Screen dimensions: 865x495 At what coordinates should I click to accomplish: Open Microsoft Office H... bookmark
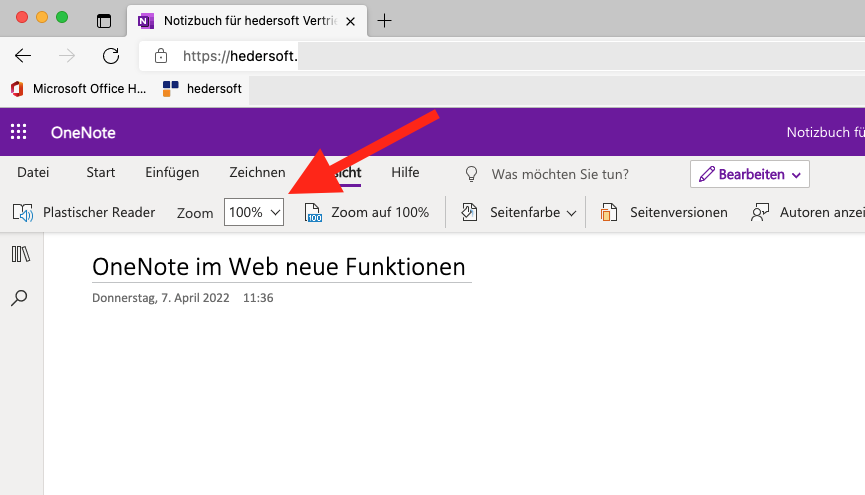[x=78, y=89]
